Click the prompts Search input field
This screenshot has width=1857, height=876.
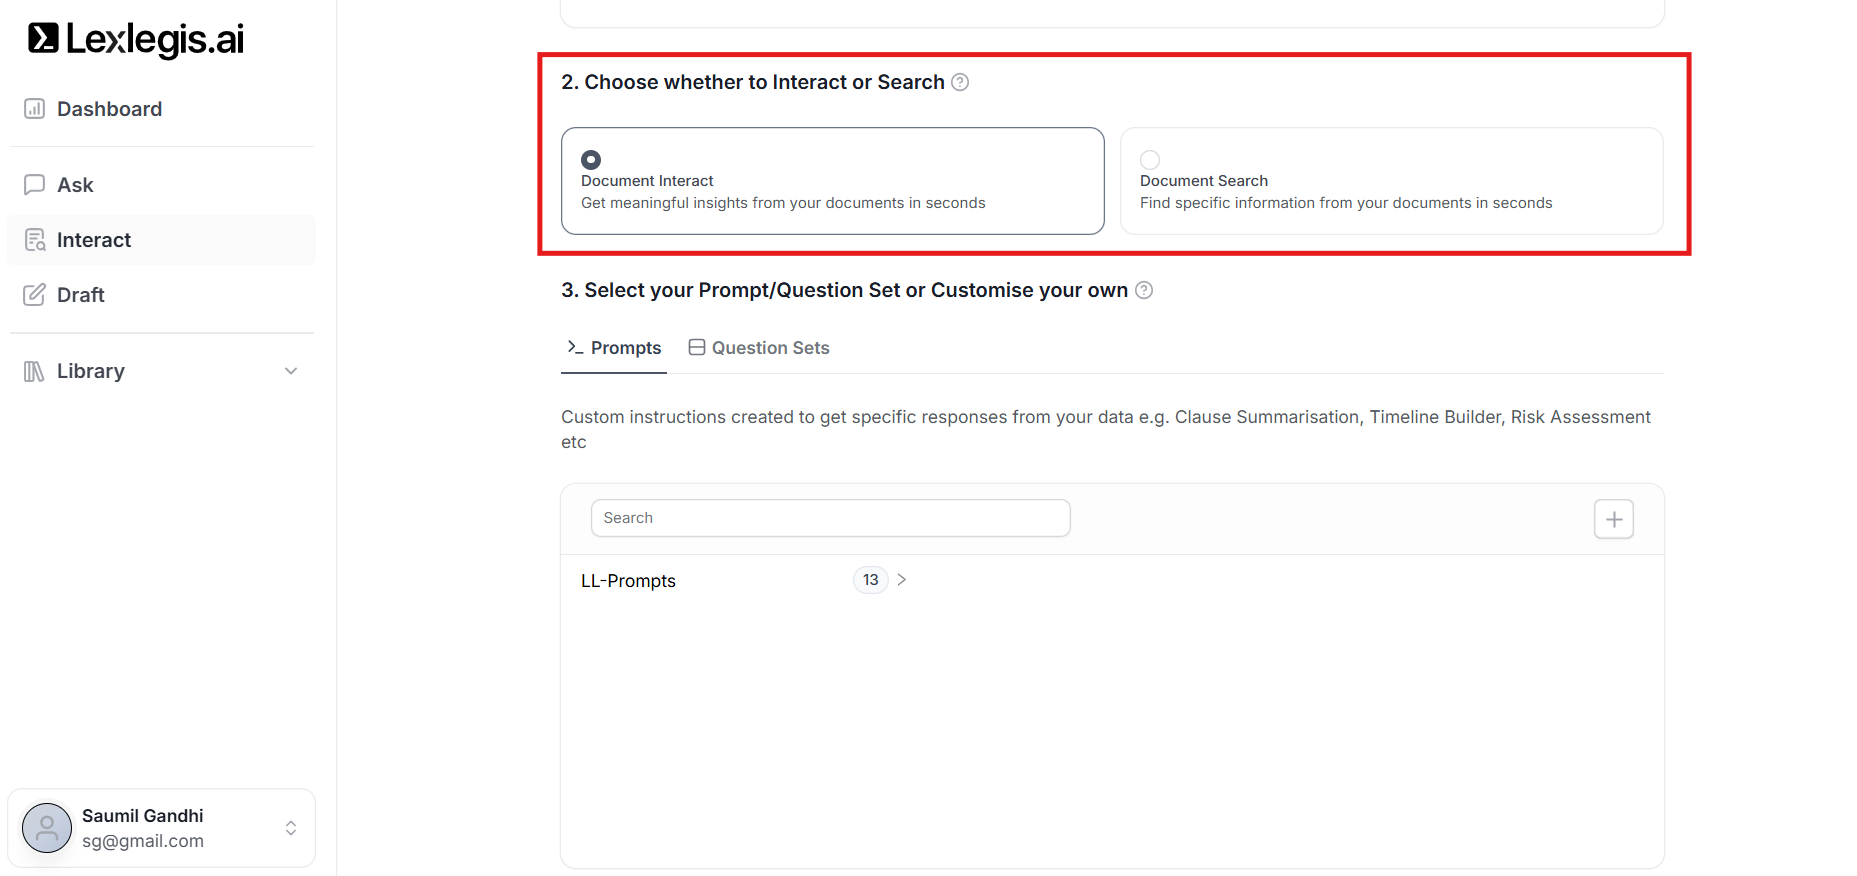point(830,518)
